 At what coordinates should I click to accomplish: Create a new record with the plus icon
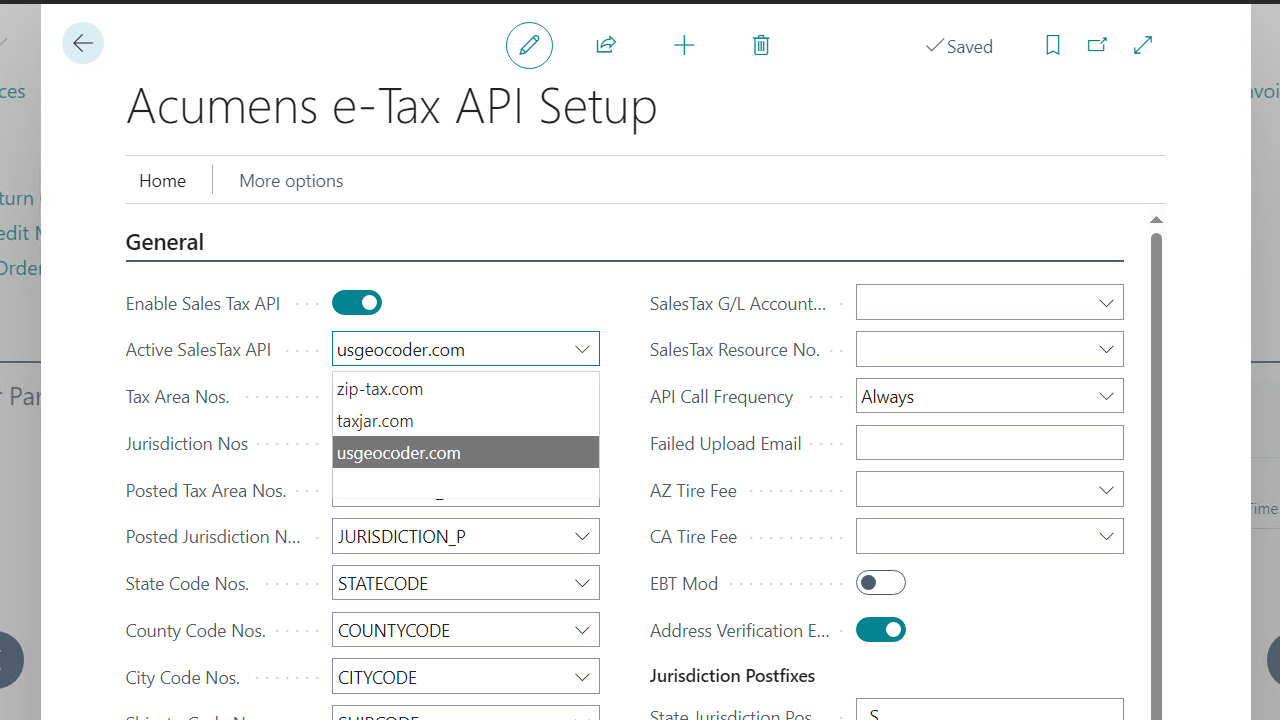684,45
